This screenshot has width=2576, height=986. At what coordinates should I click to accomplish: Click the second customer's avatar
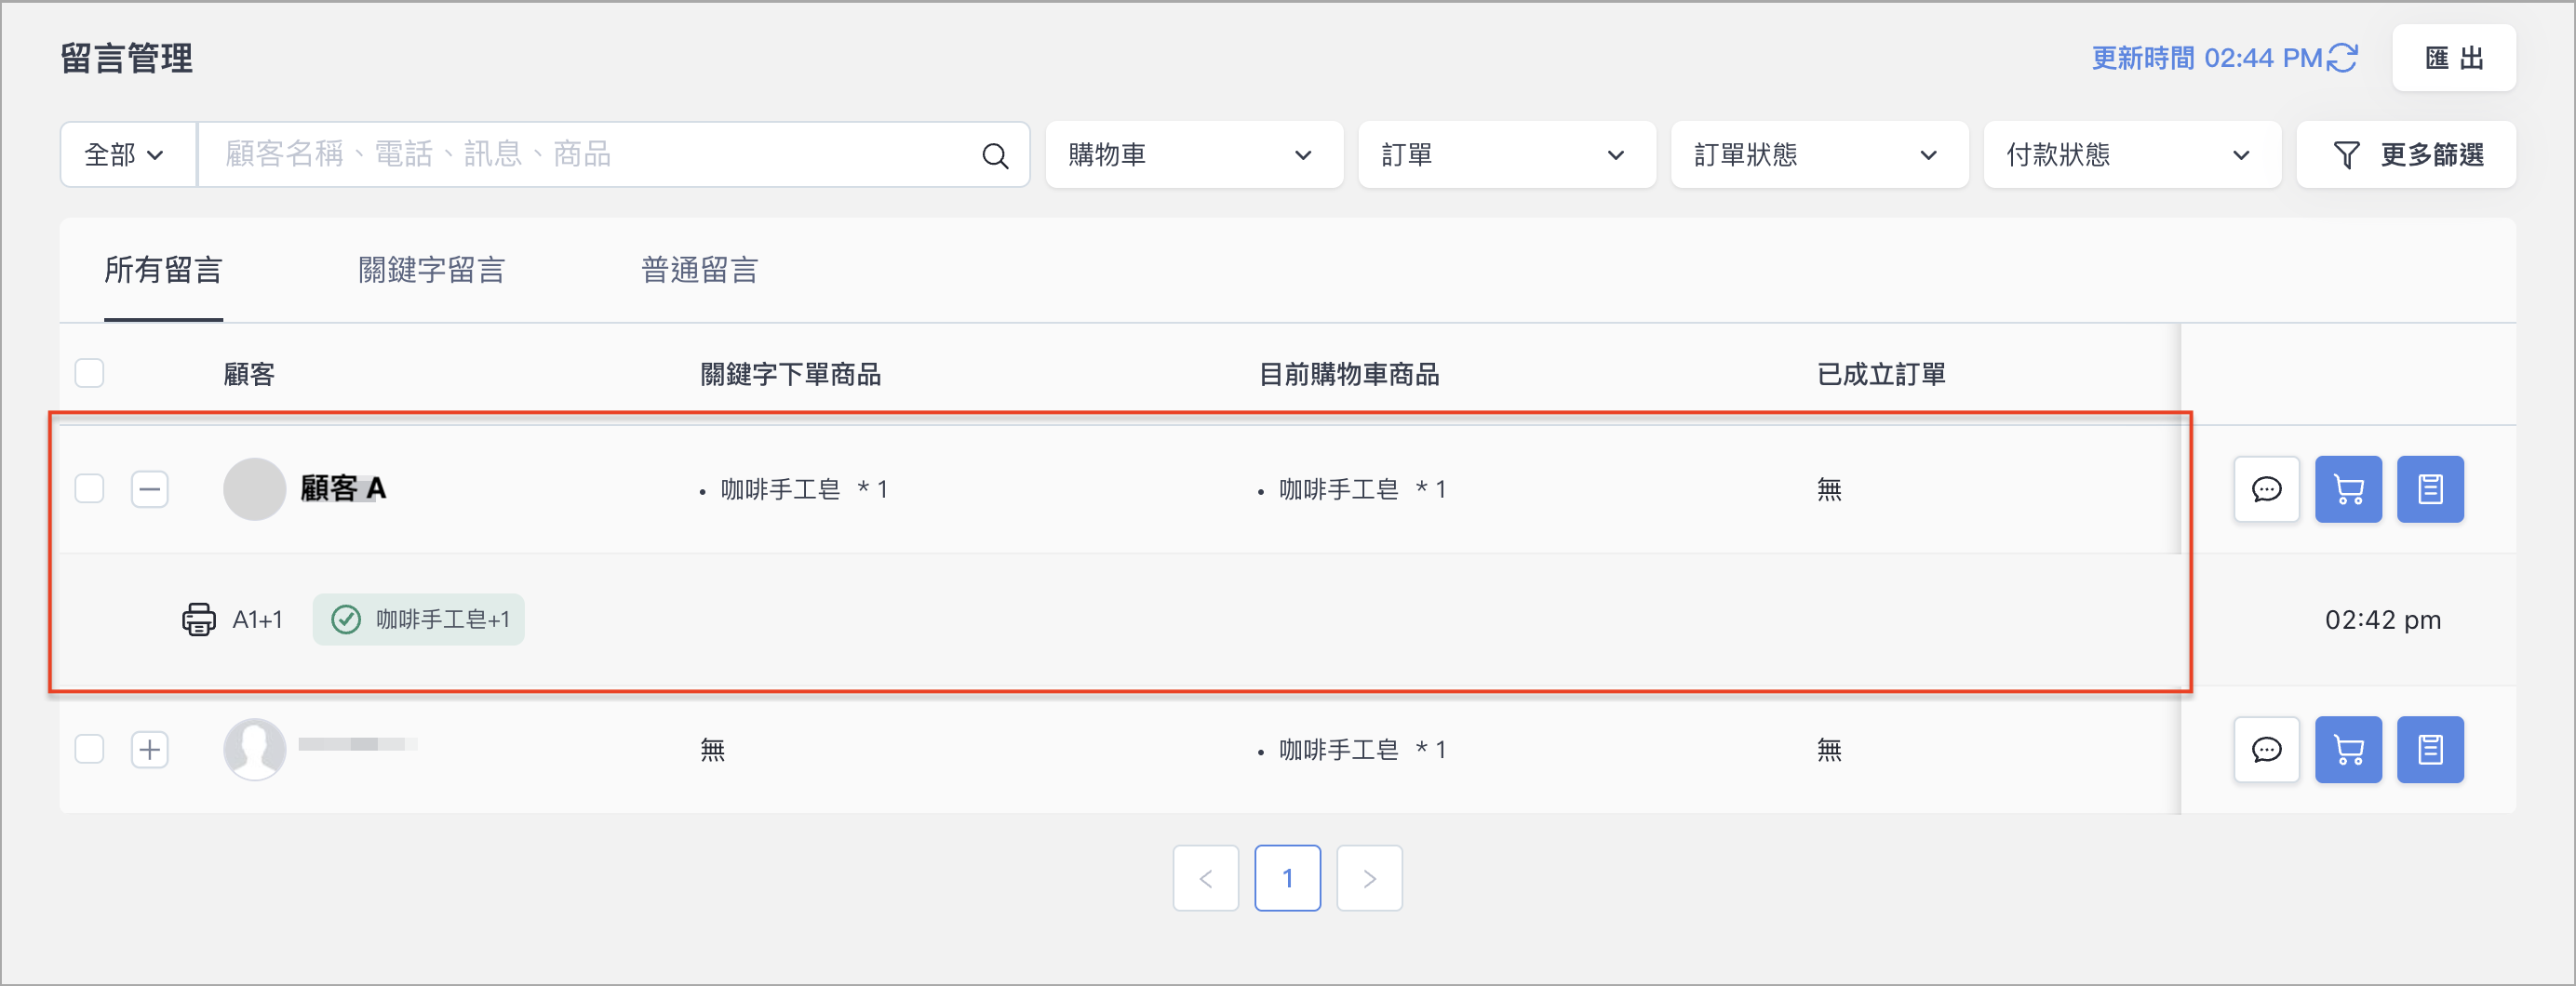click(254, 749)
